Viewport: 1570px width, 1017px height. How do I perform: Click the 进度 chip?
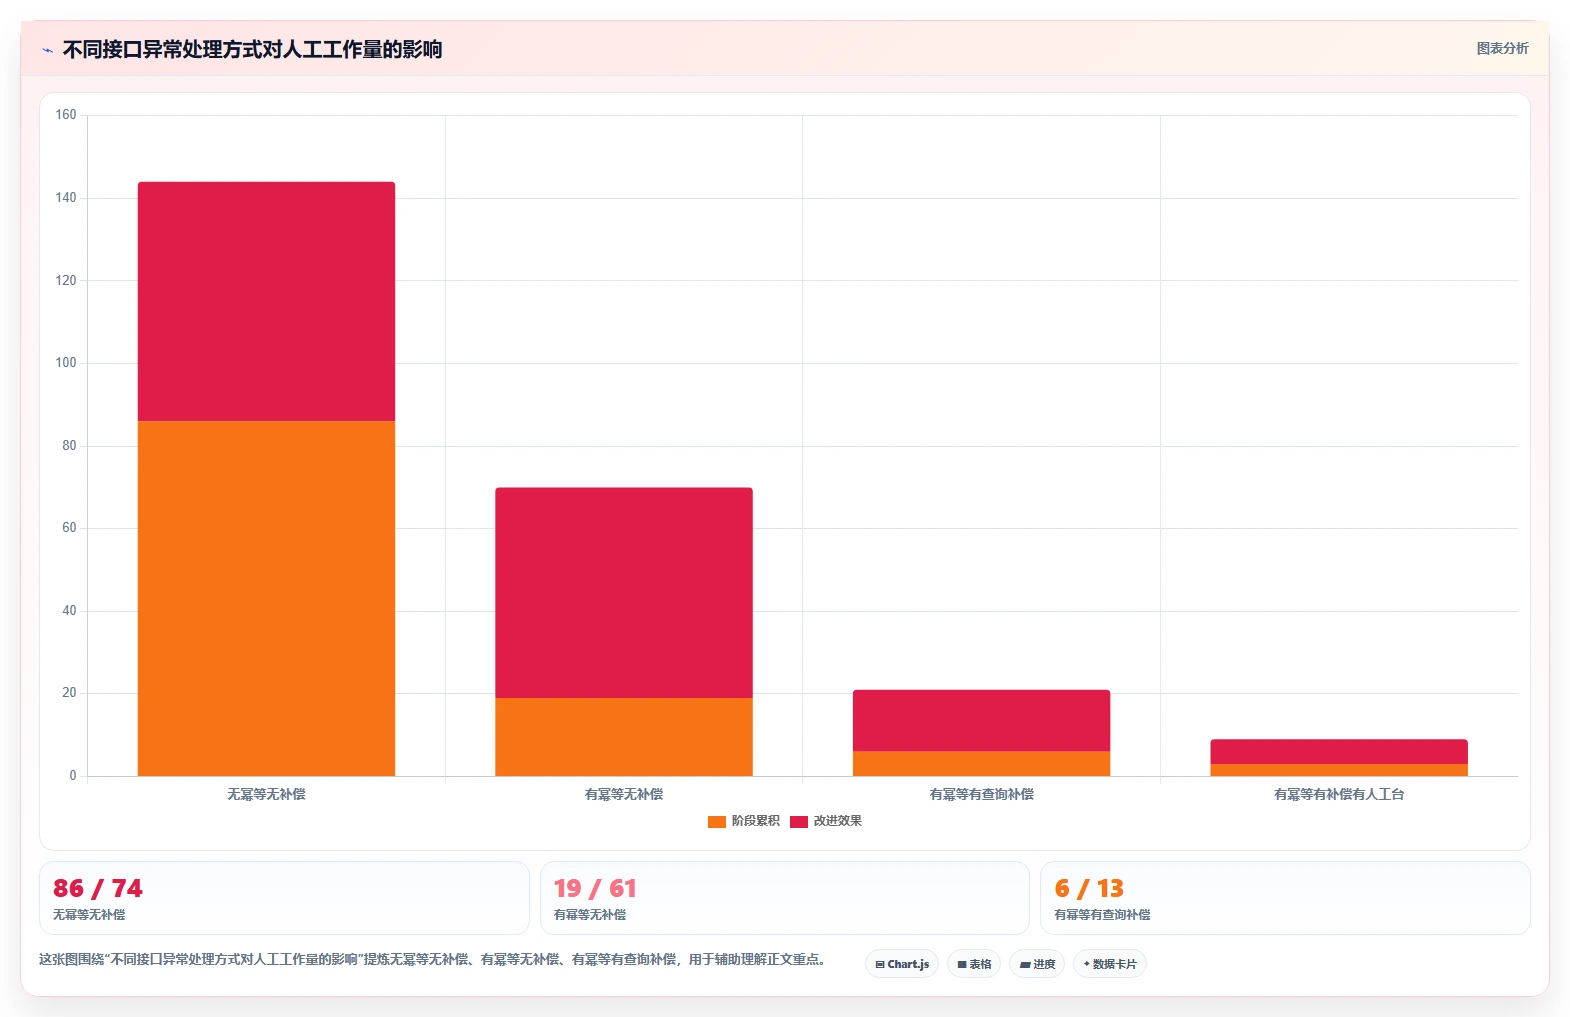1037,964
